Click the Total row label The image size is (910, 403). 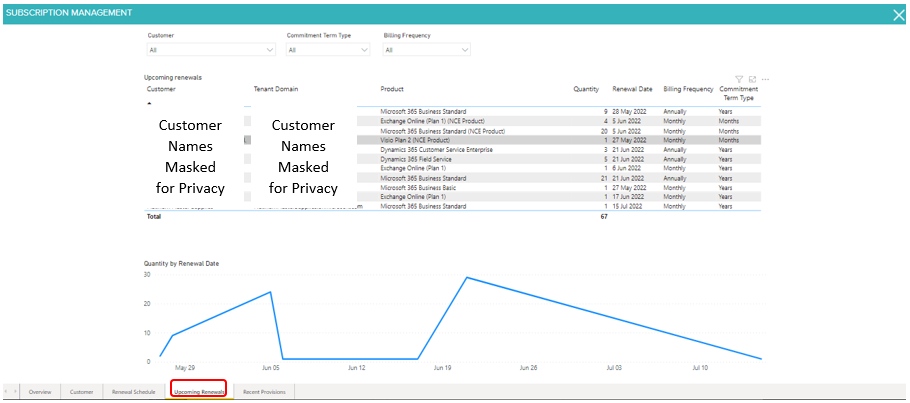(154, 217)
